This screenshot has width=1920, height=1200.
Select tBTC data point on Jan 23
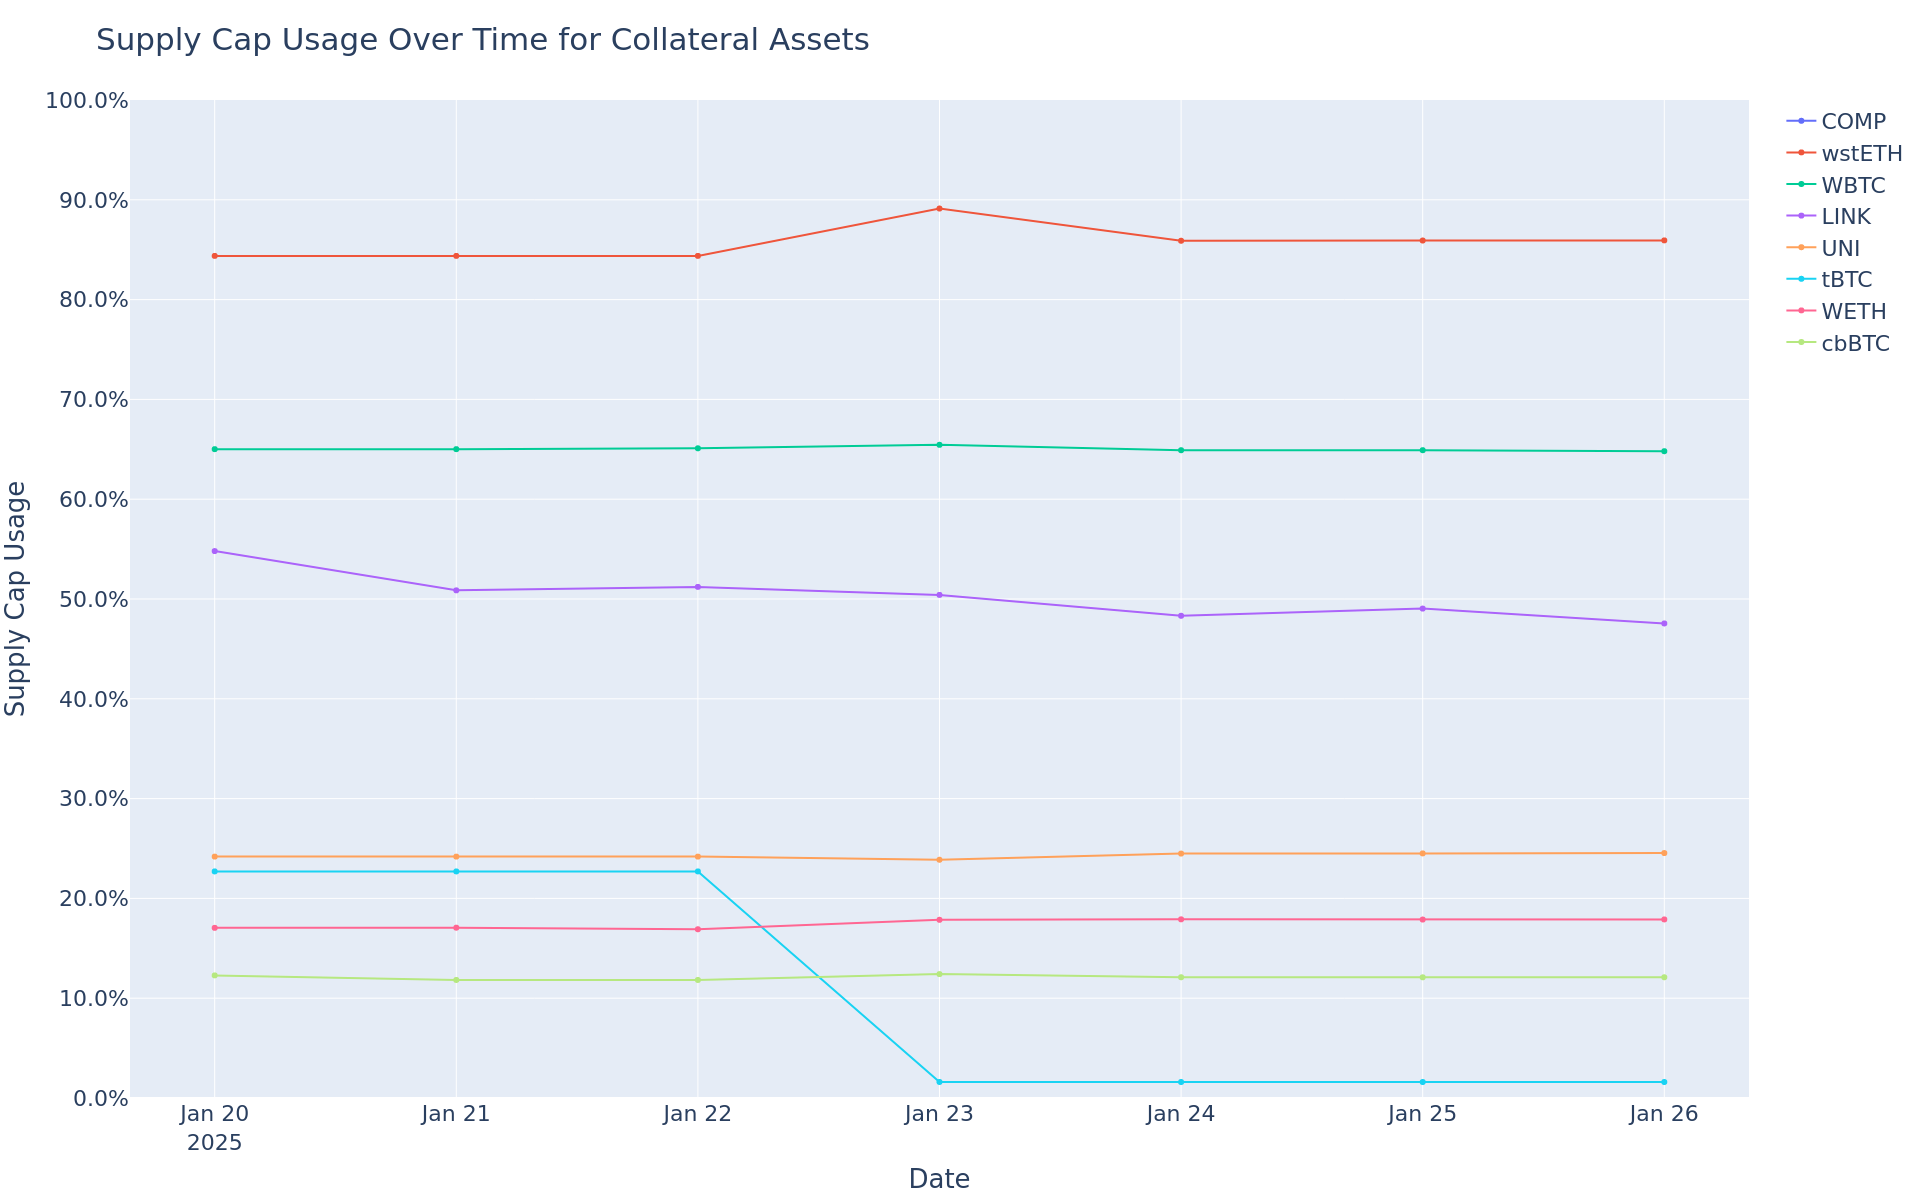click(x=939, y=1082)
